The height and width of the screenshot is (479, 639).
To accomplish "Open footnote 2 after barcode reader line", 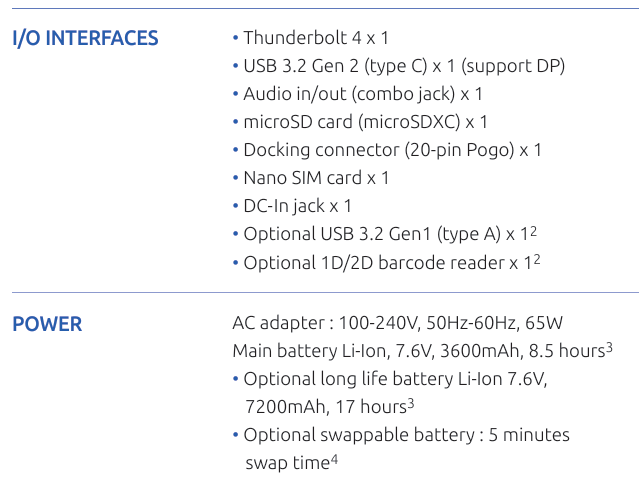I will pos(537,259).
